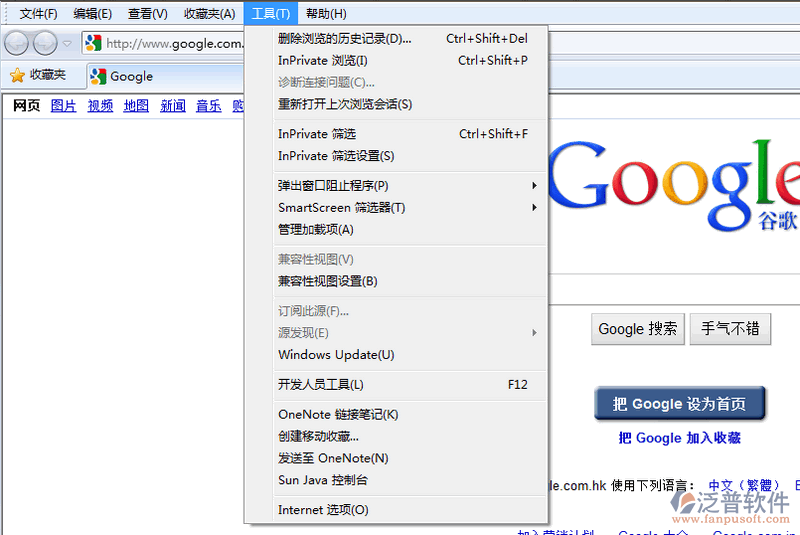The image size is (800, 535).
Task: Click 把 Google 设为首页 button
Action: [680, 404]
